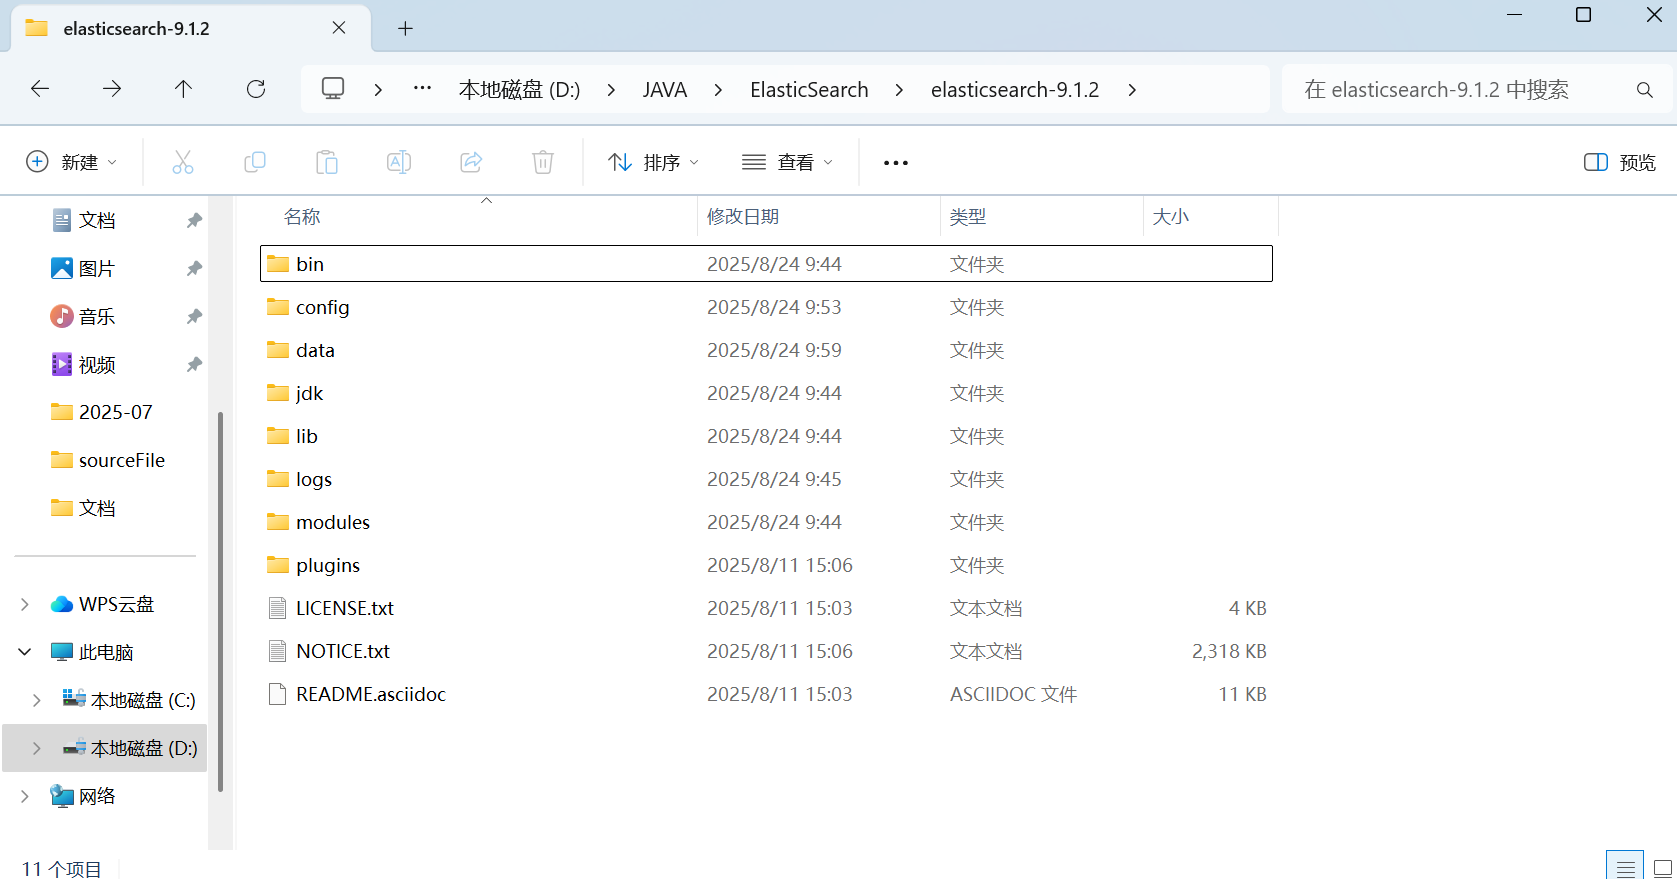Expand the 网络 tree node
1677x879 pixels.
pyautogui.click(x=25, y=796)
